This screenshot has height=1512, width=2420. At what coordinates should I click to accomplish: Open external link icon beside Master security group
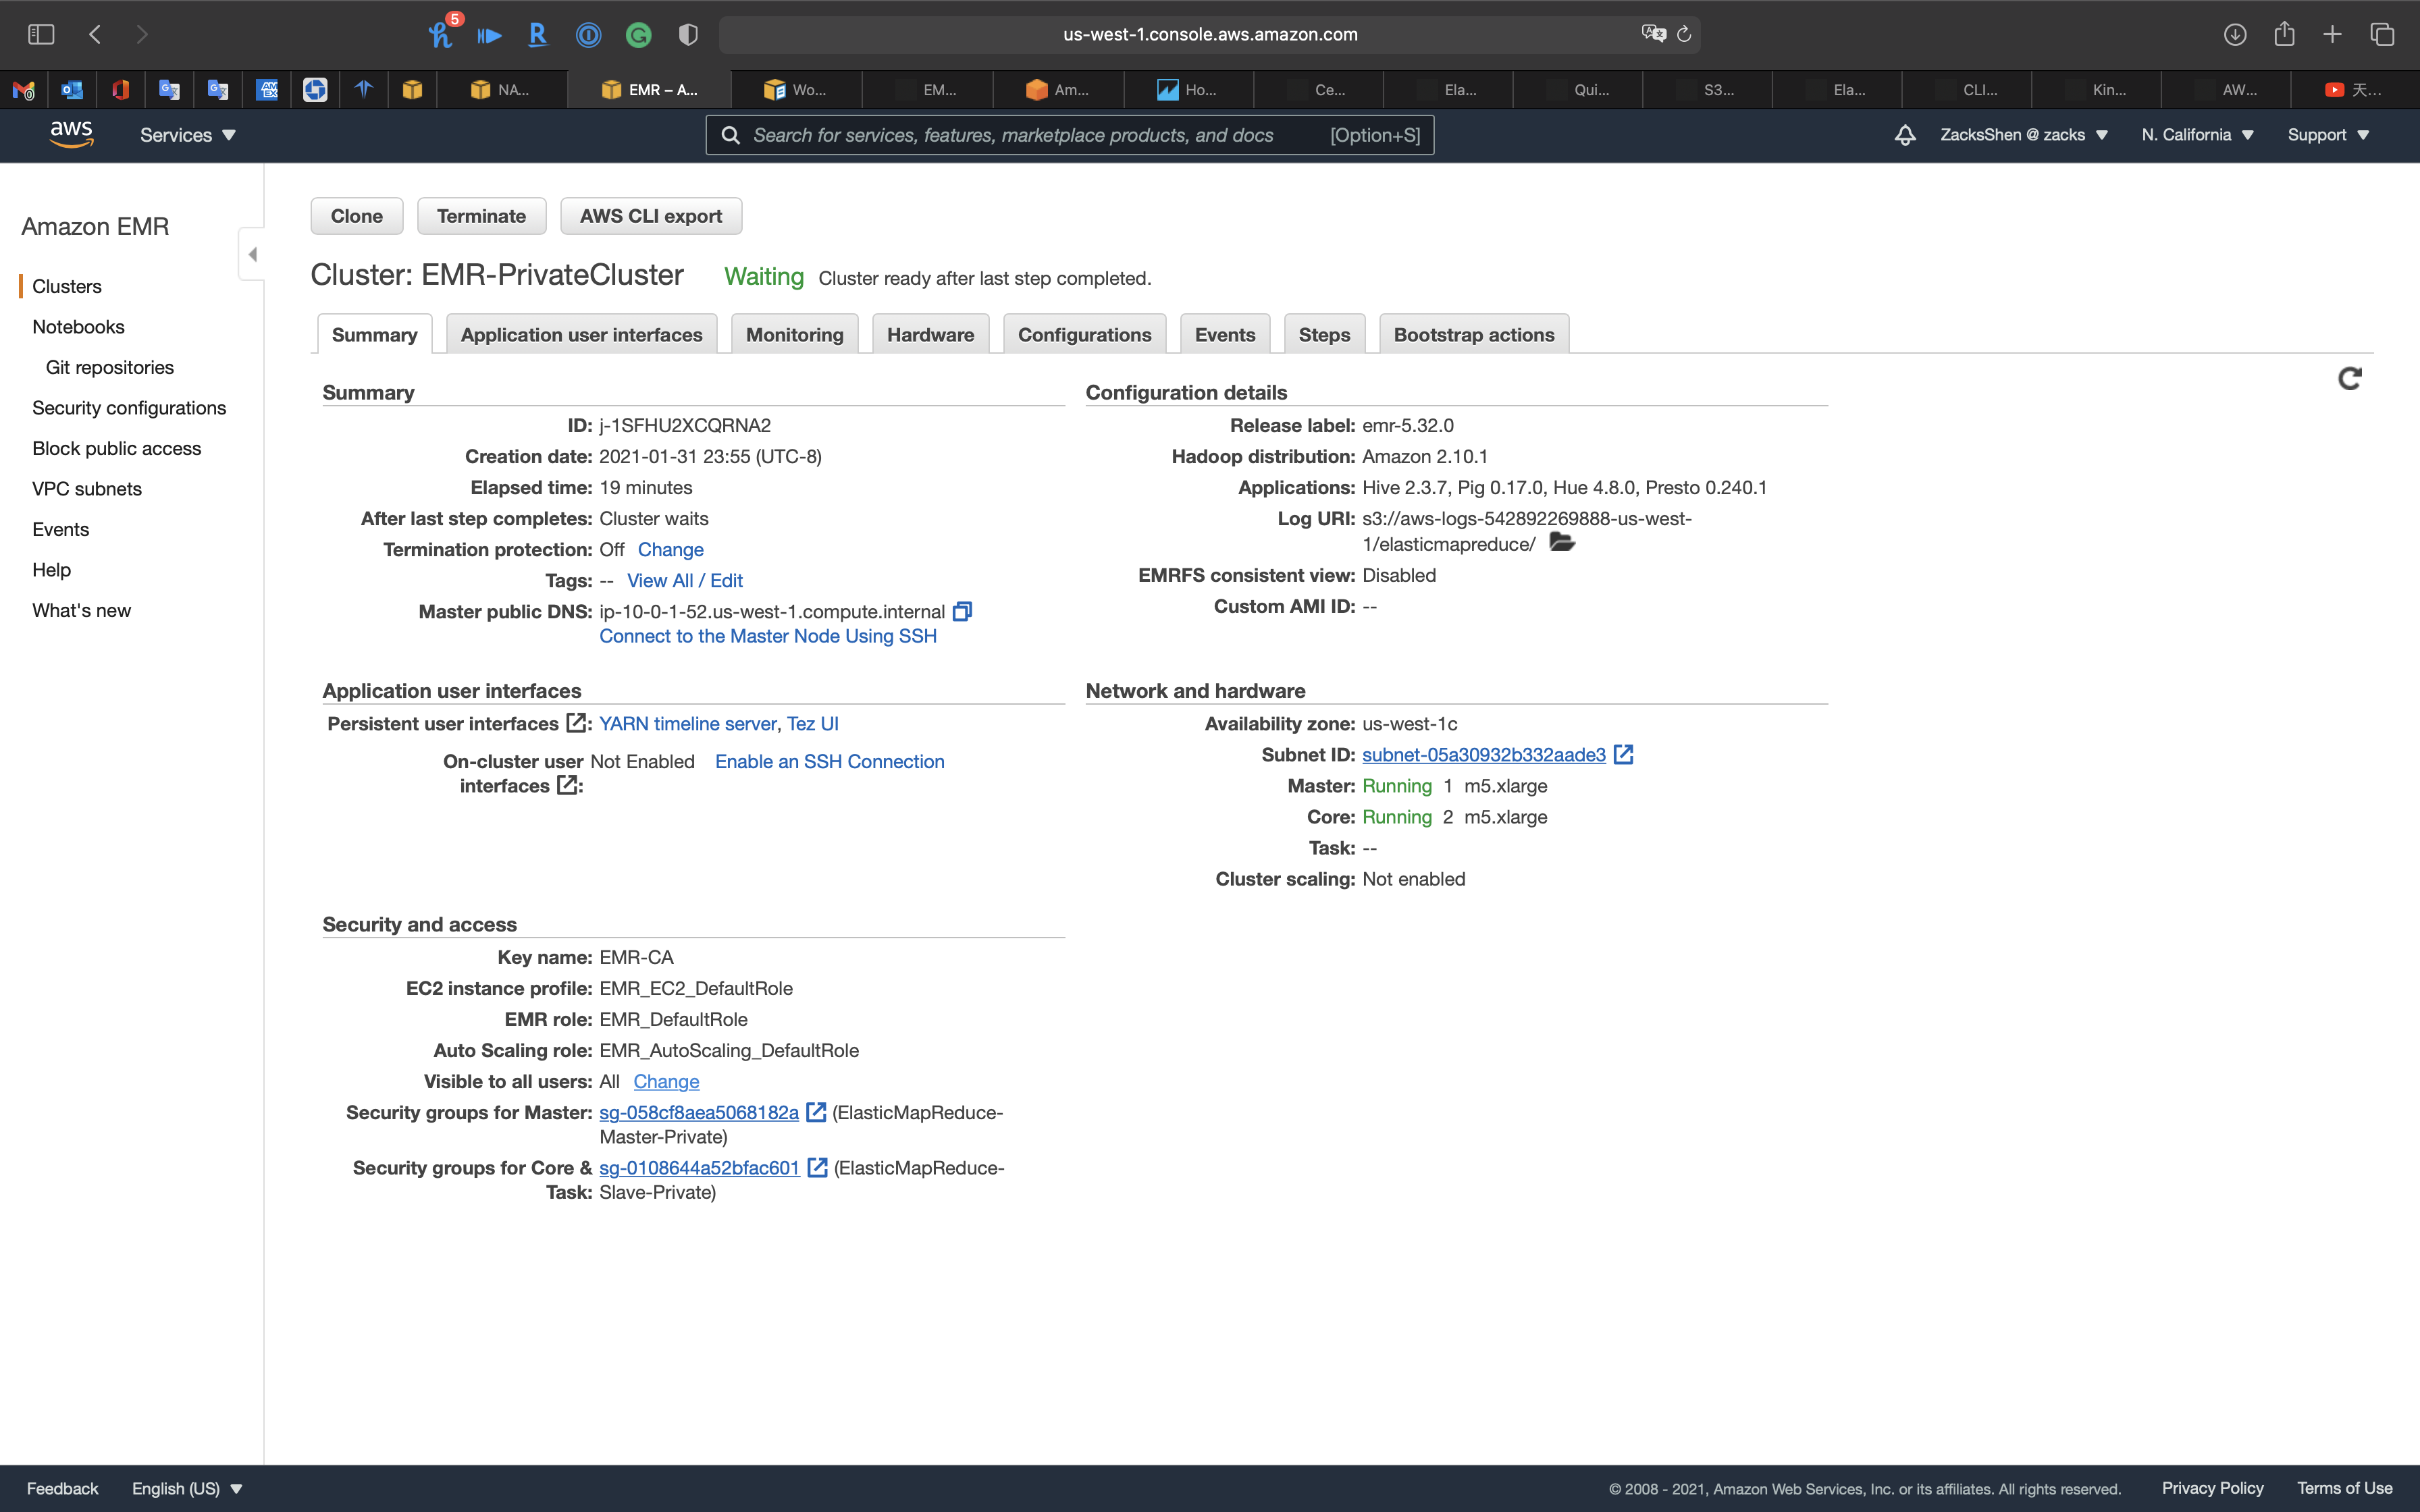click(816, 1112)
